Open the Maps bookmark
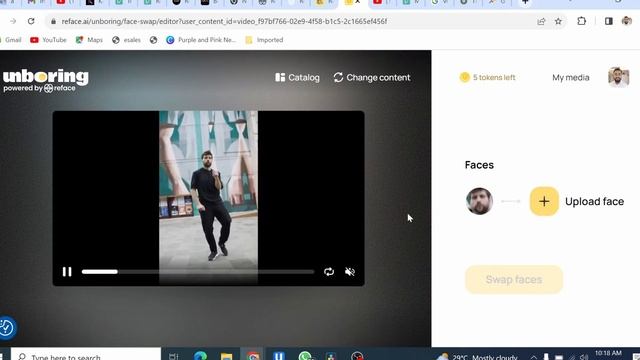This screenshot has width=640, height=360. coord(89,40)
